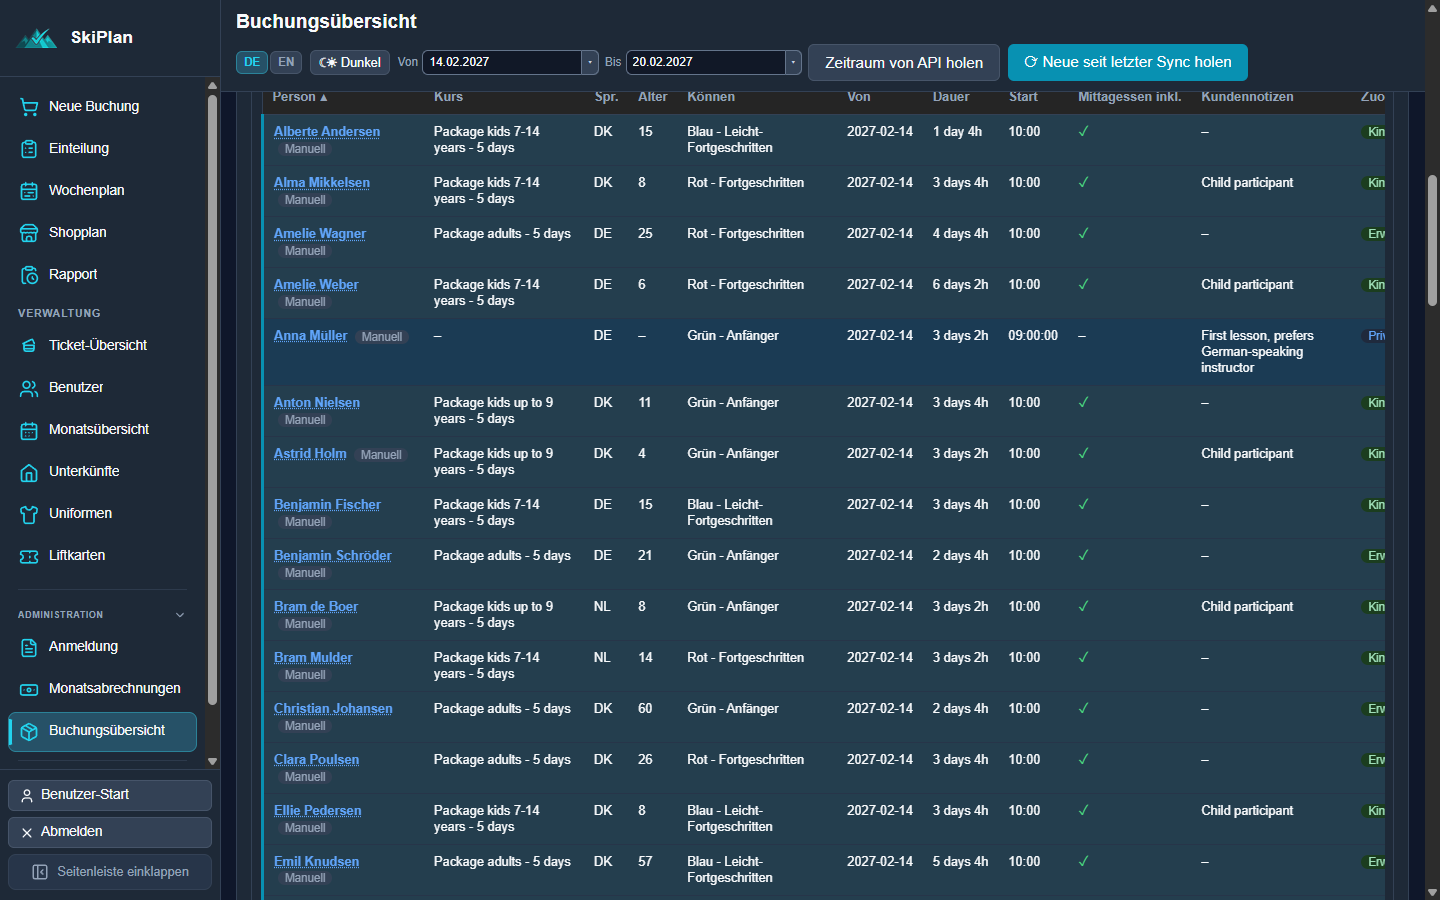Click the Kundennotizen column header
The image size is (1440, 900).
click(1247, 97)
